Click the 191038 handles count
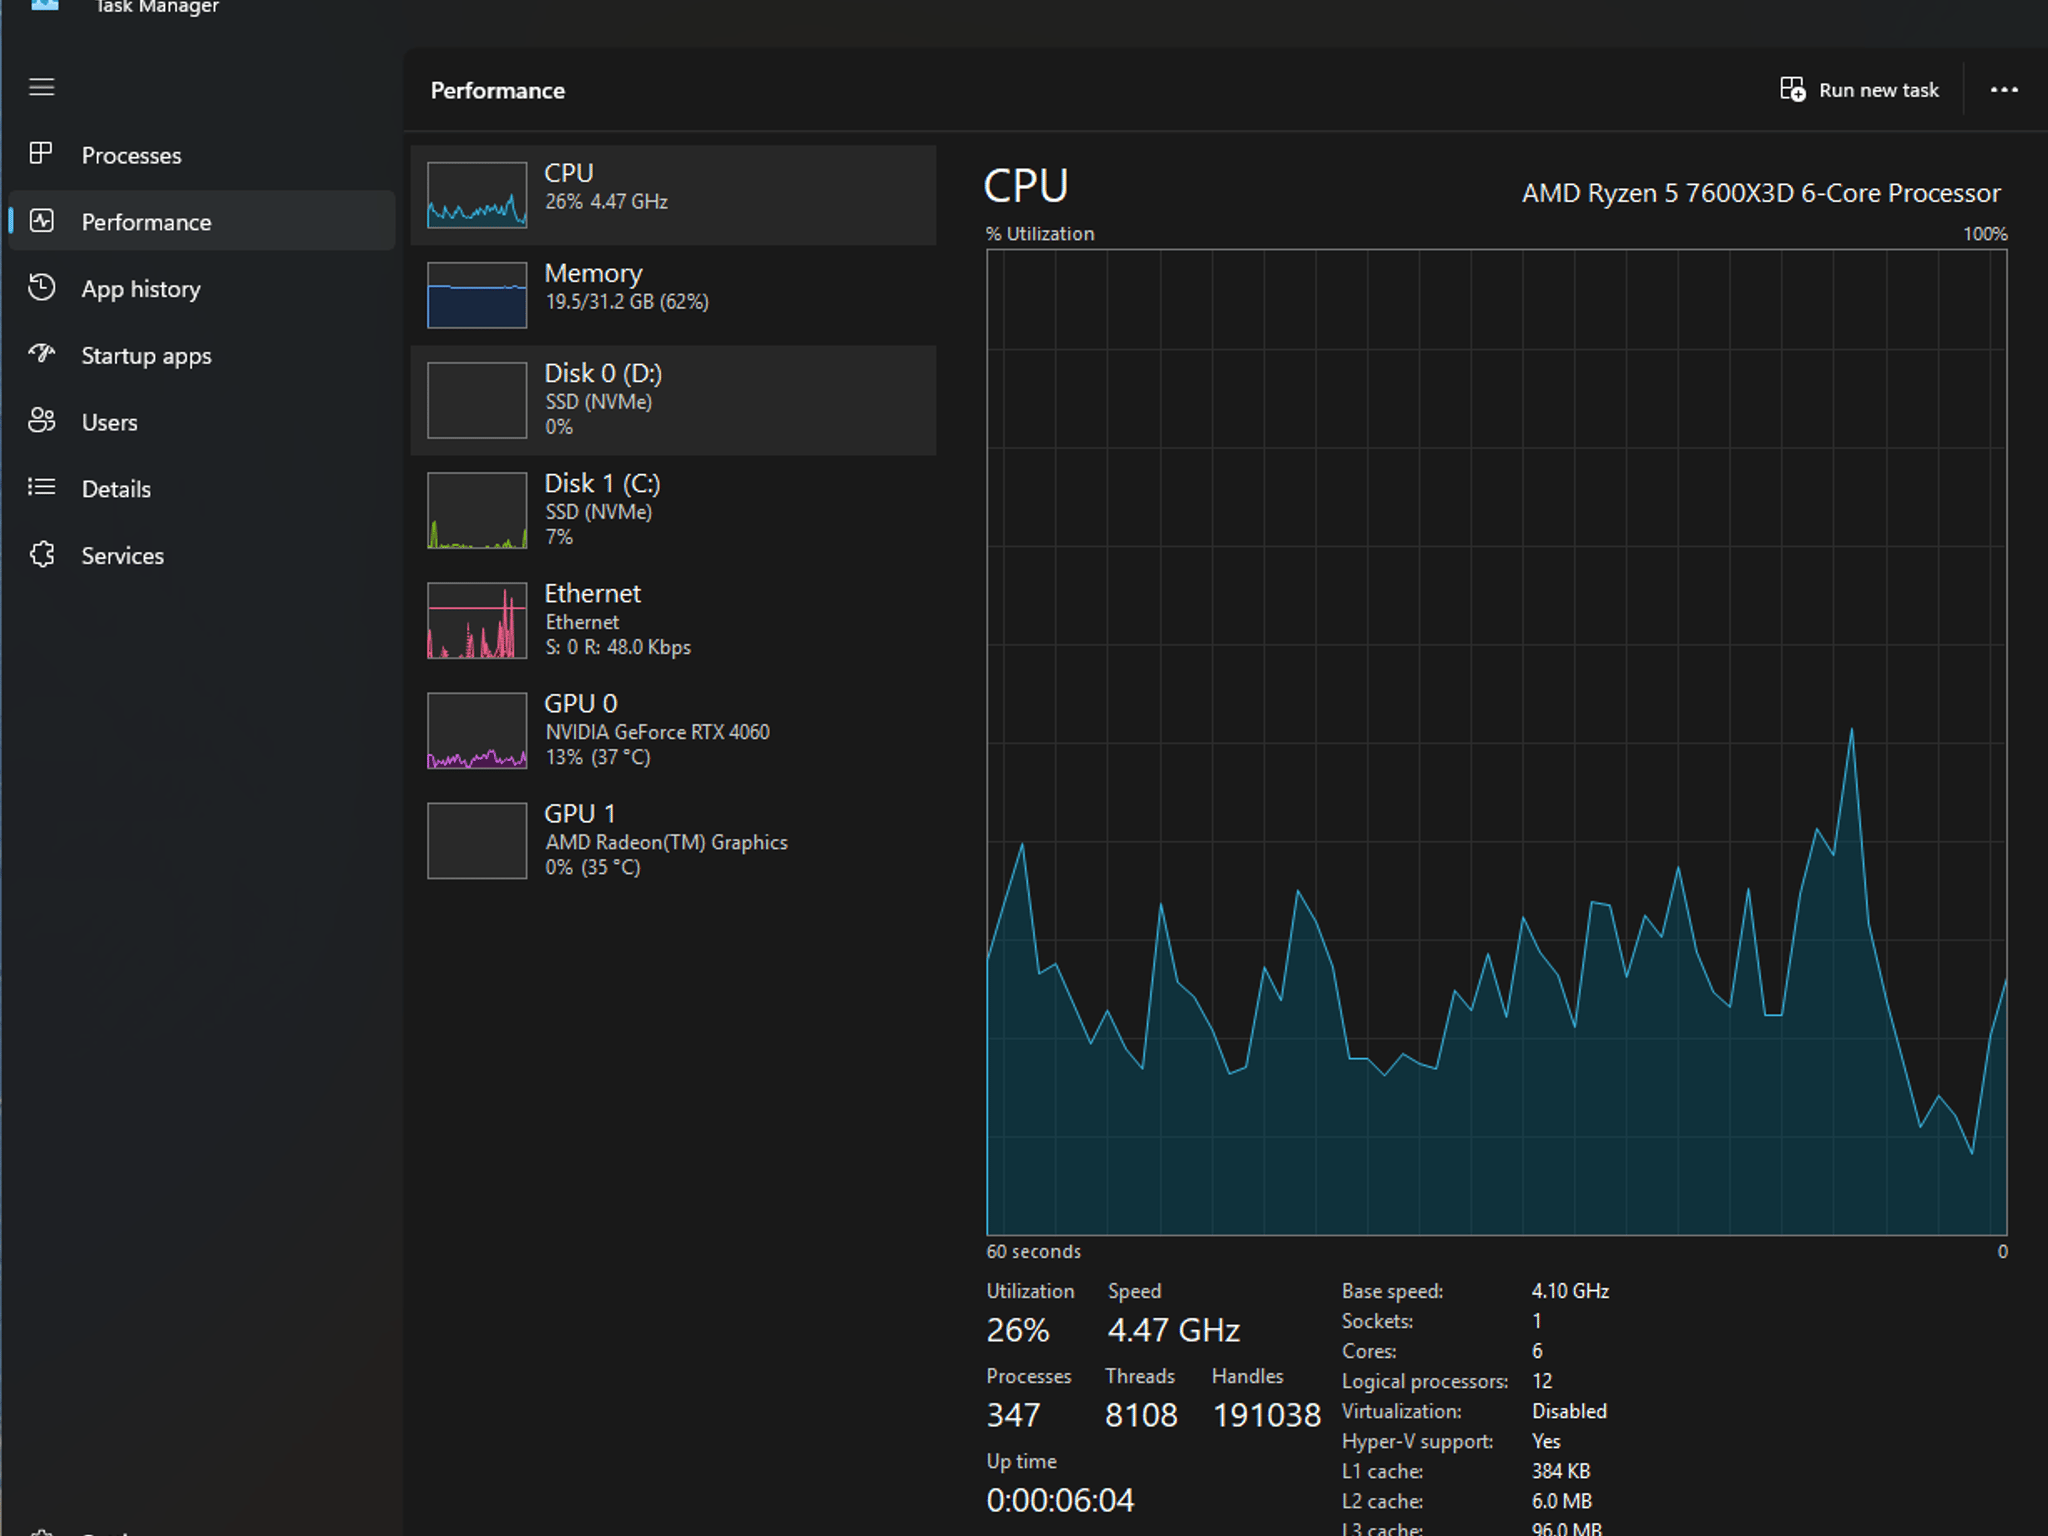Viewport: 2048px width, 1536px height. point(1266,1415)
